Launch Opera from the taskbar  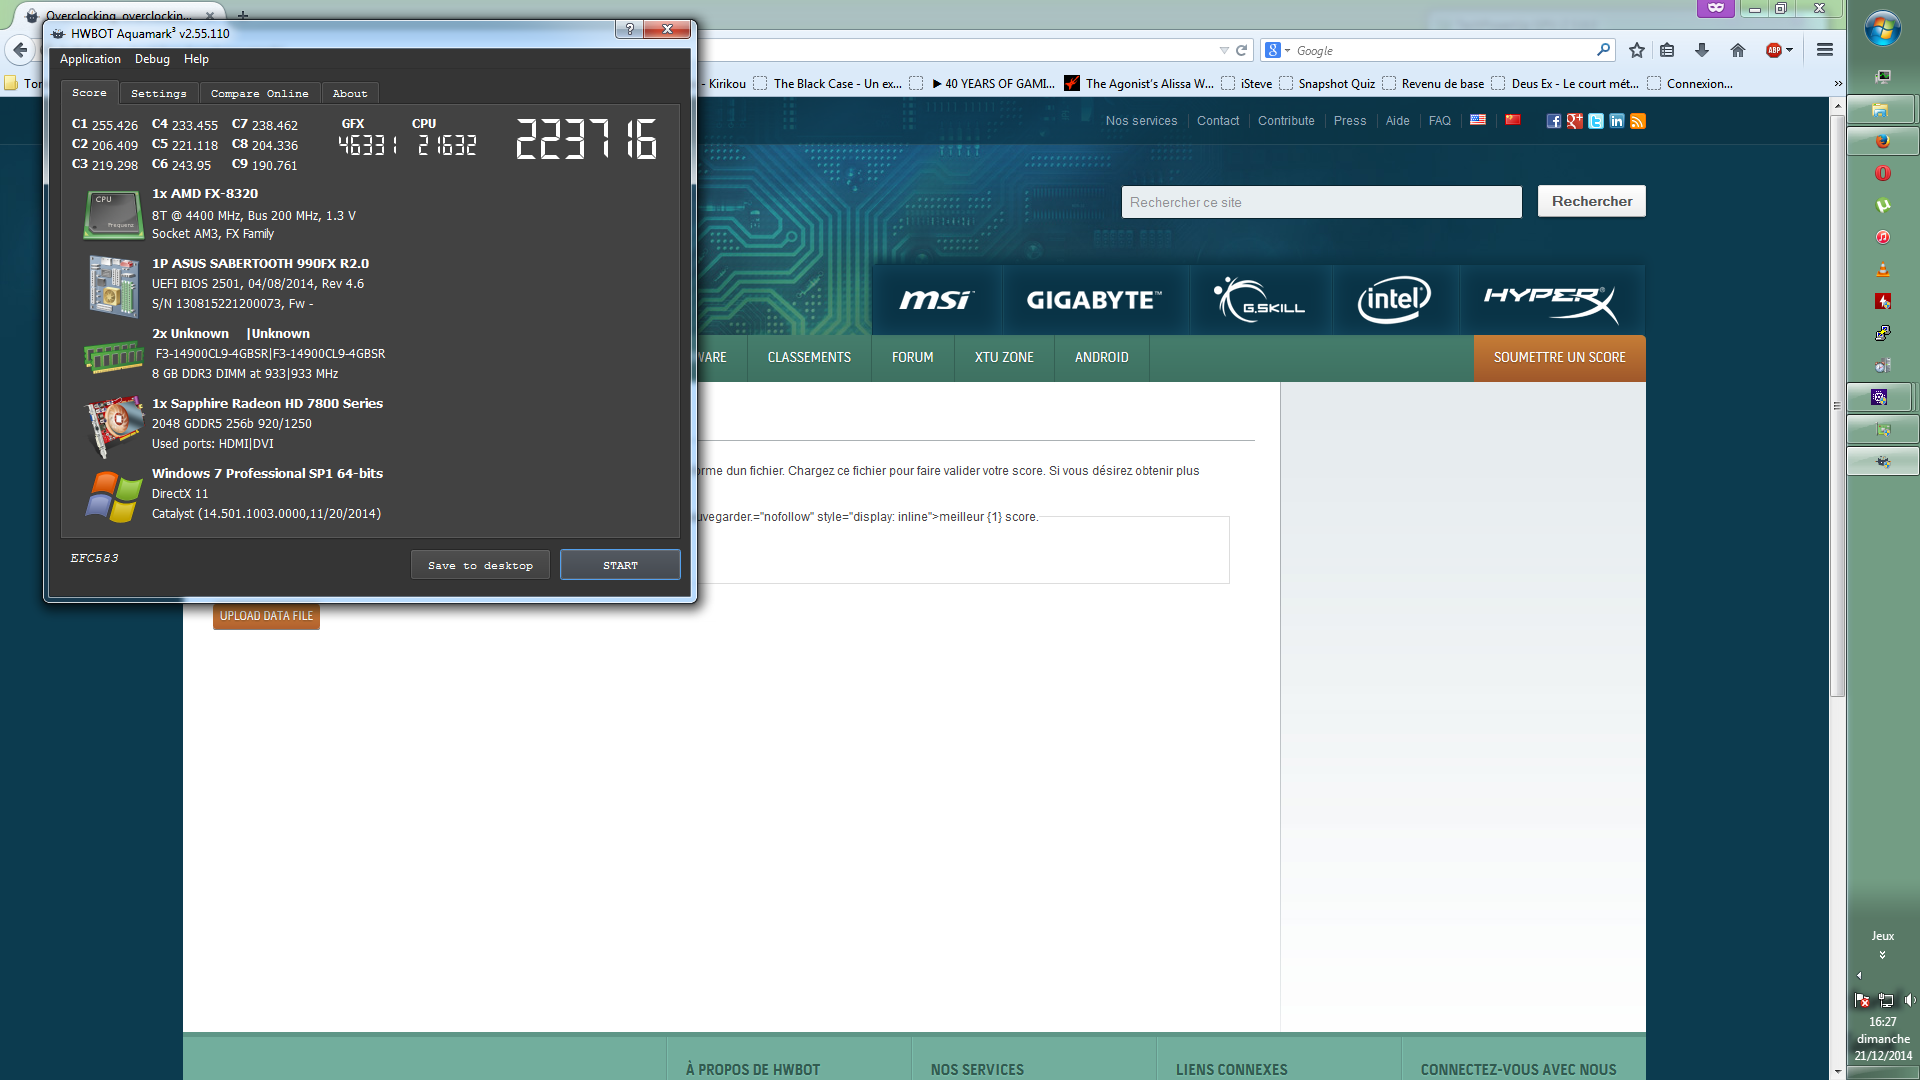coord(1882,173)
